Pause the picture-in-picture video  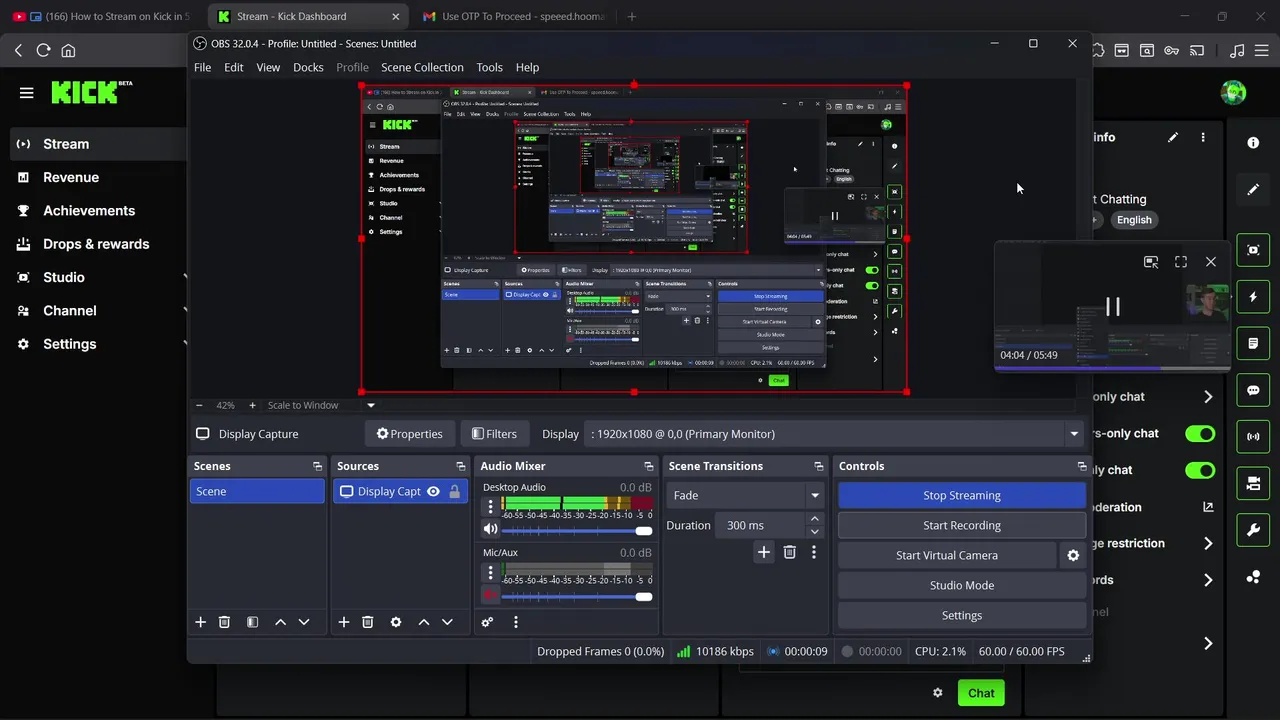point(1112,307)
